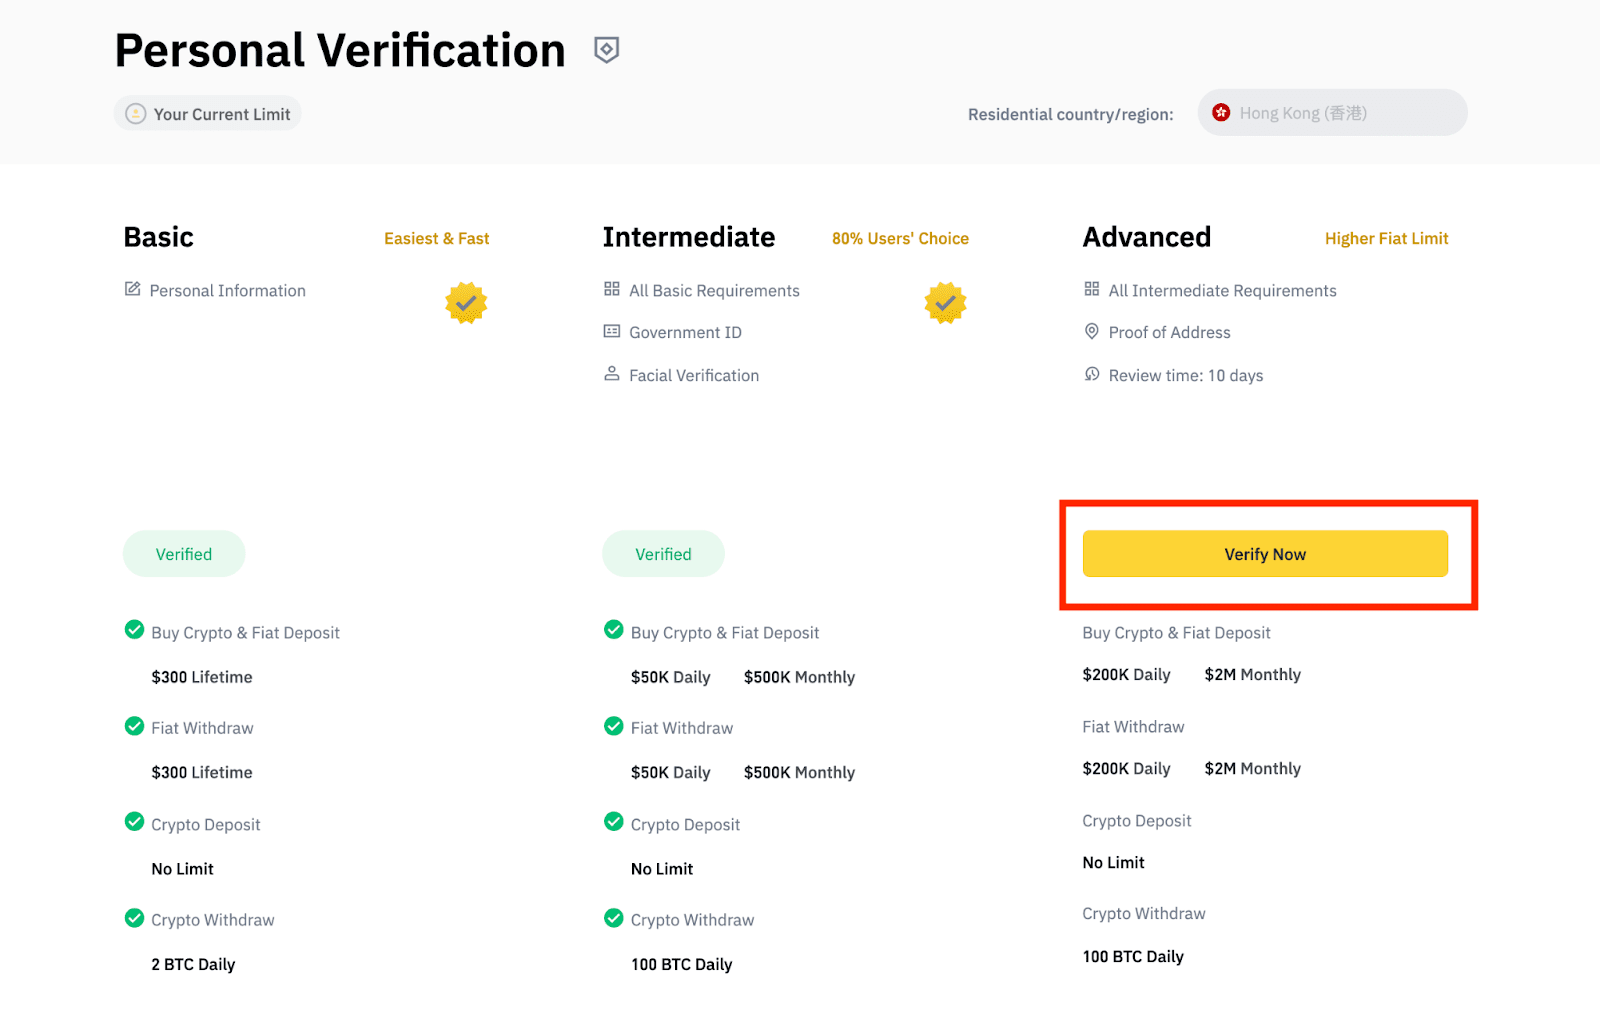This screenshot has width=1600, height=1009.
Task: Click $50K Daily under Intermediate Buy Crypto
Action: click(670, 677)
